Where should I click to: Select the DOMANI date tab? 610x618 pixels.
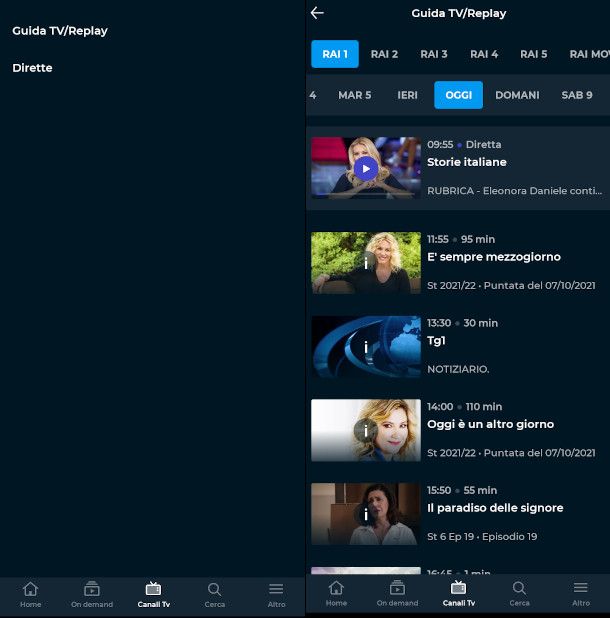(517, 95)
